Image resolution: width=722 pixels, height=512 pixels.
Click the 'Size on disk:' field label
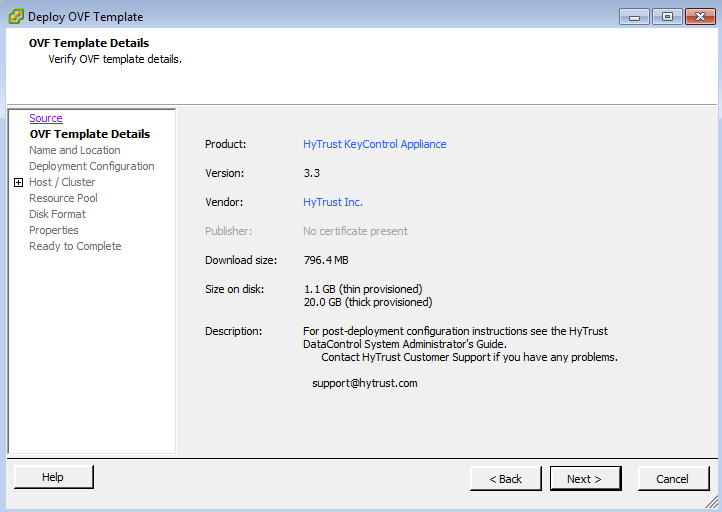(x=234, y=289)
